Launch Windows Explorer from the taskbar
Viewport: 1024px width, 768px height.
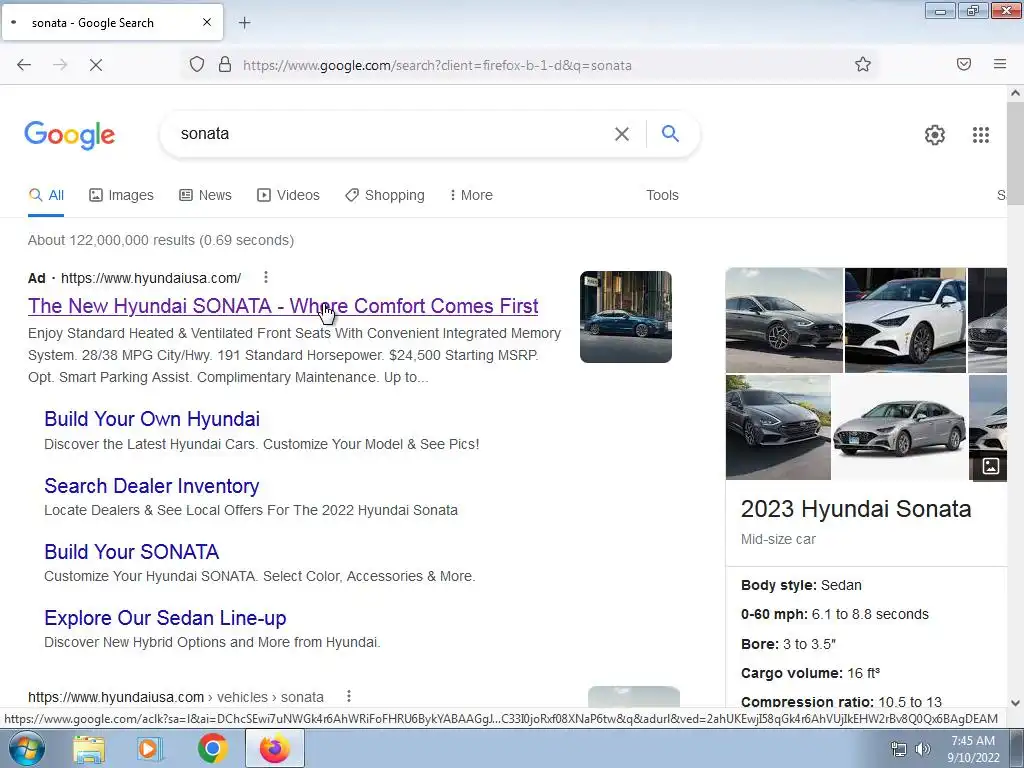(x=89, y=749)
